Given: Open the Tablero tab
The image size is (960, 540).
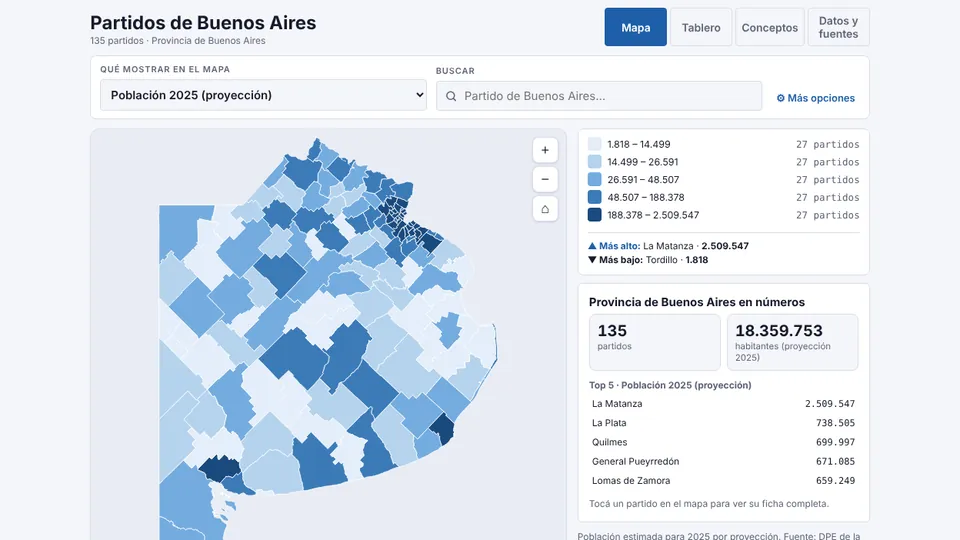Looking at the screenshot, I should (701, 27).
